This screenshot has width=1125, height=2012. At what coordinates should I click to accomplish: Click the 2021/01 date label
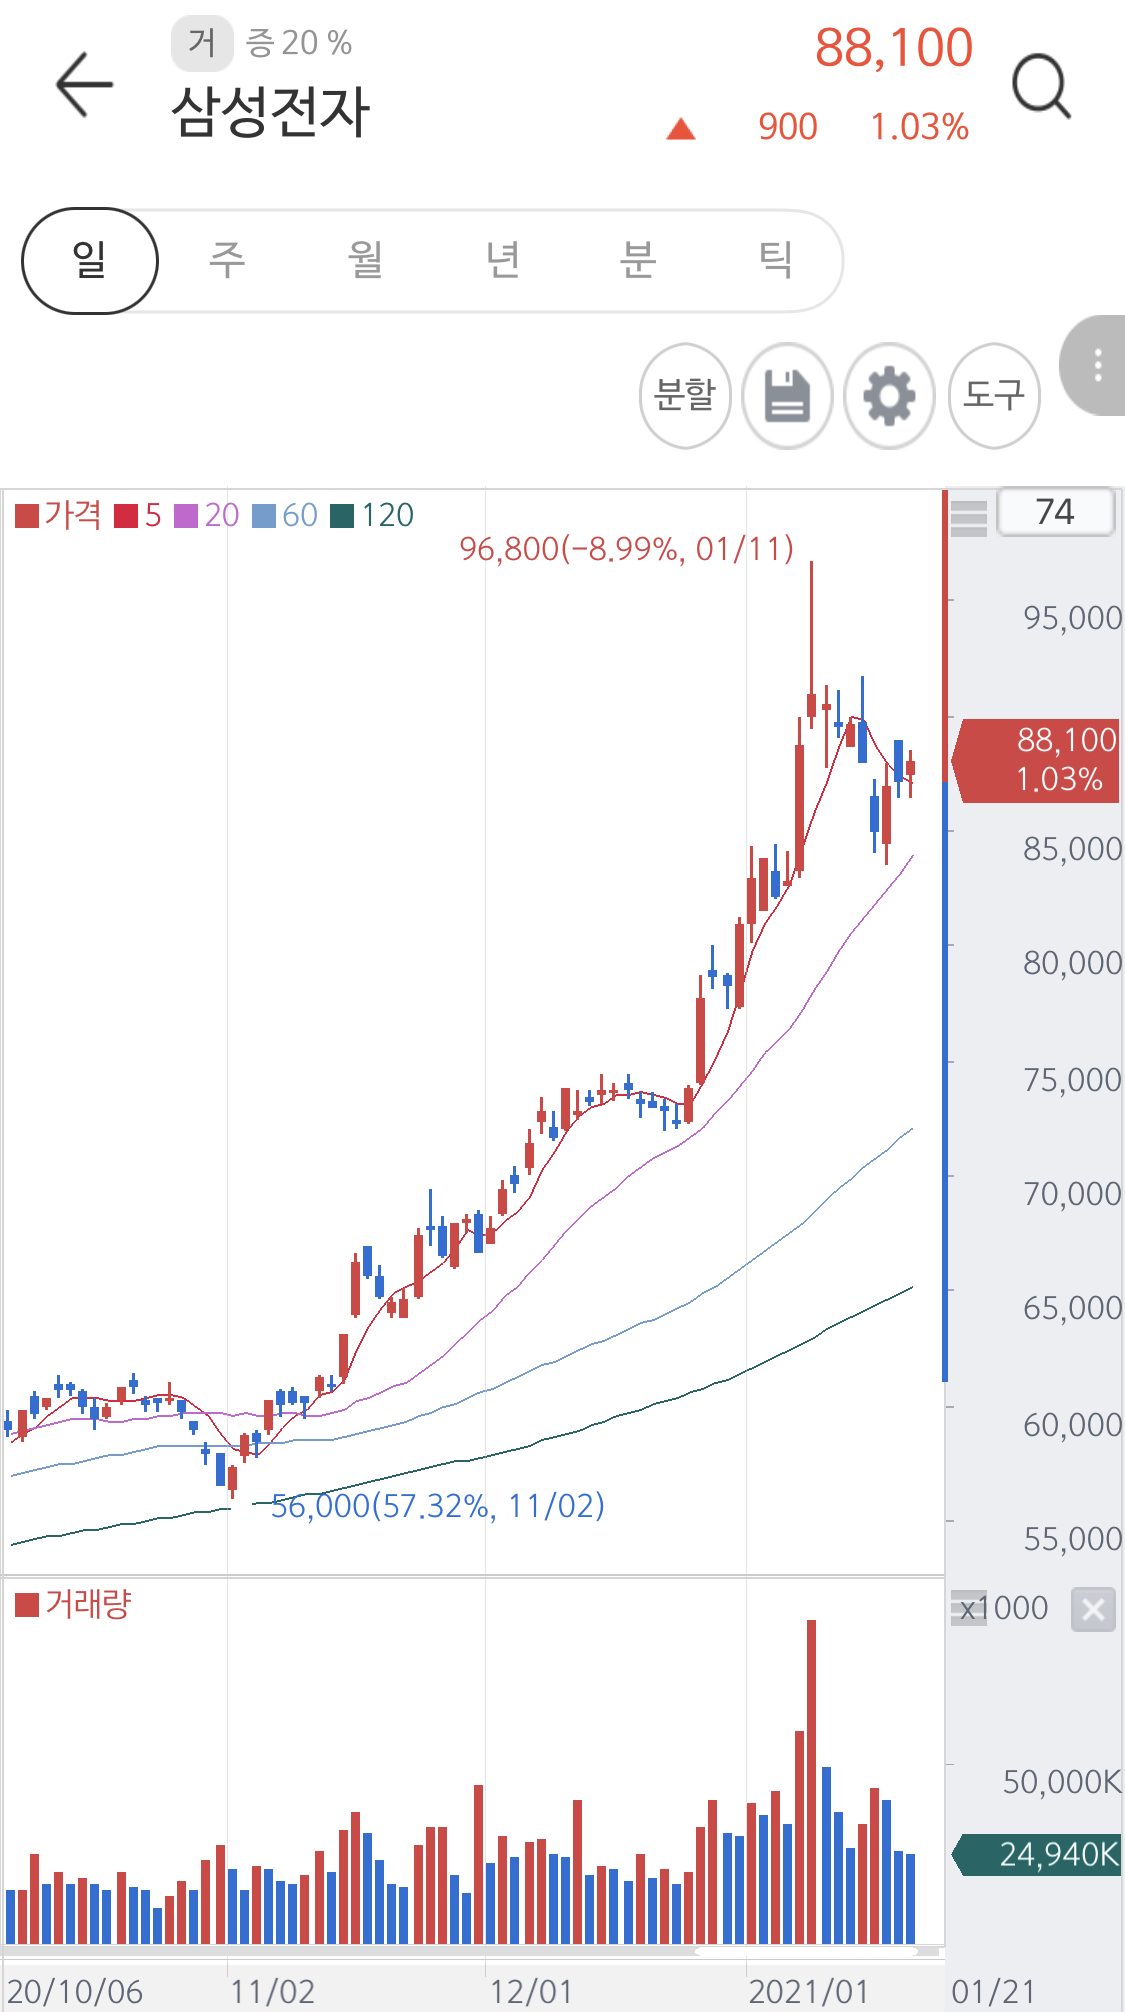pyautogui.click(x=809, y=1992)
